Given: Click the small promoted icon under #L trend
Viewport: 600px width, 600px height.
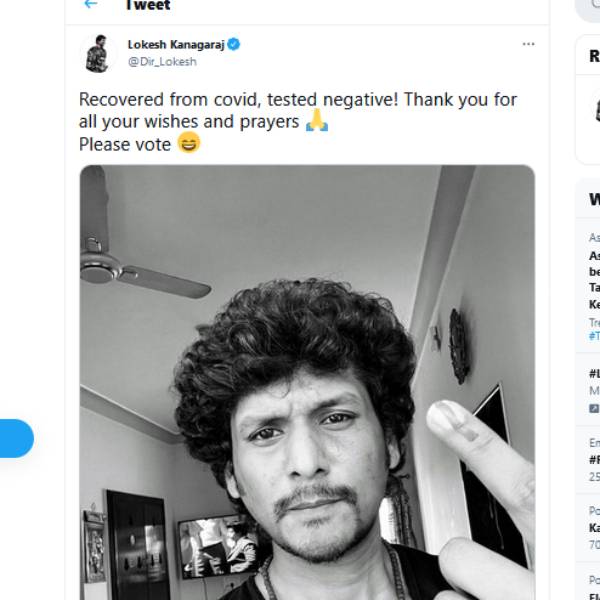Looking at the screenshot, I should tap(594, 408).
